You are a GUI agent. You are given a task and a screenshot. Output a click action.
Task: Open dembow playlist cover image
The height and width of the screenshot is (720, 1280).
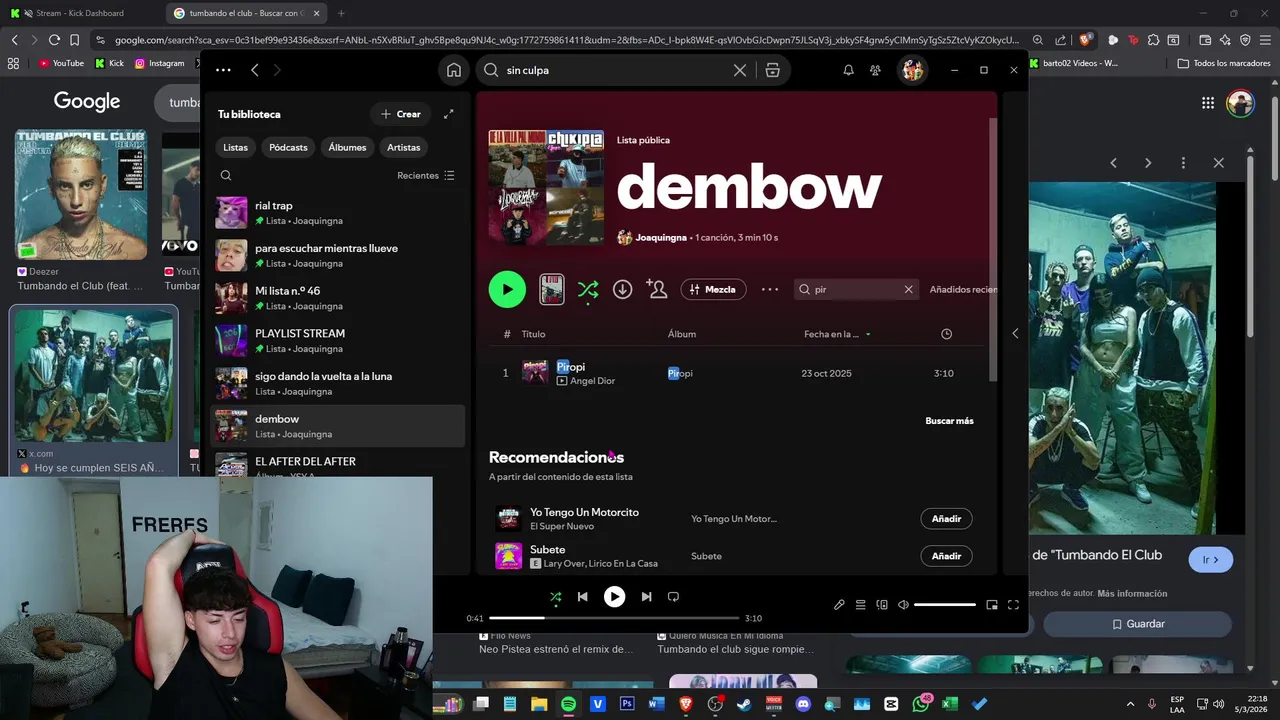tap(546, 188)
